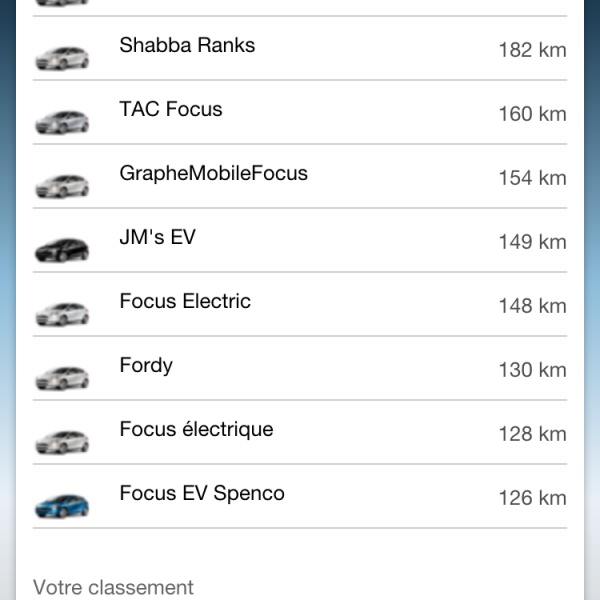Select the blue car icon for Focus EV Spenco
Image resolution: width=600 pixels, height=600 pixels.
[x=62, y=505]
